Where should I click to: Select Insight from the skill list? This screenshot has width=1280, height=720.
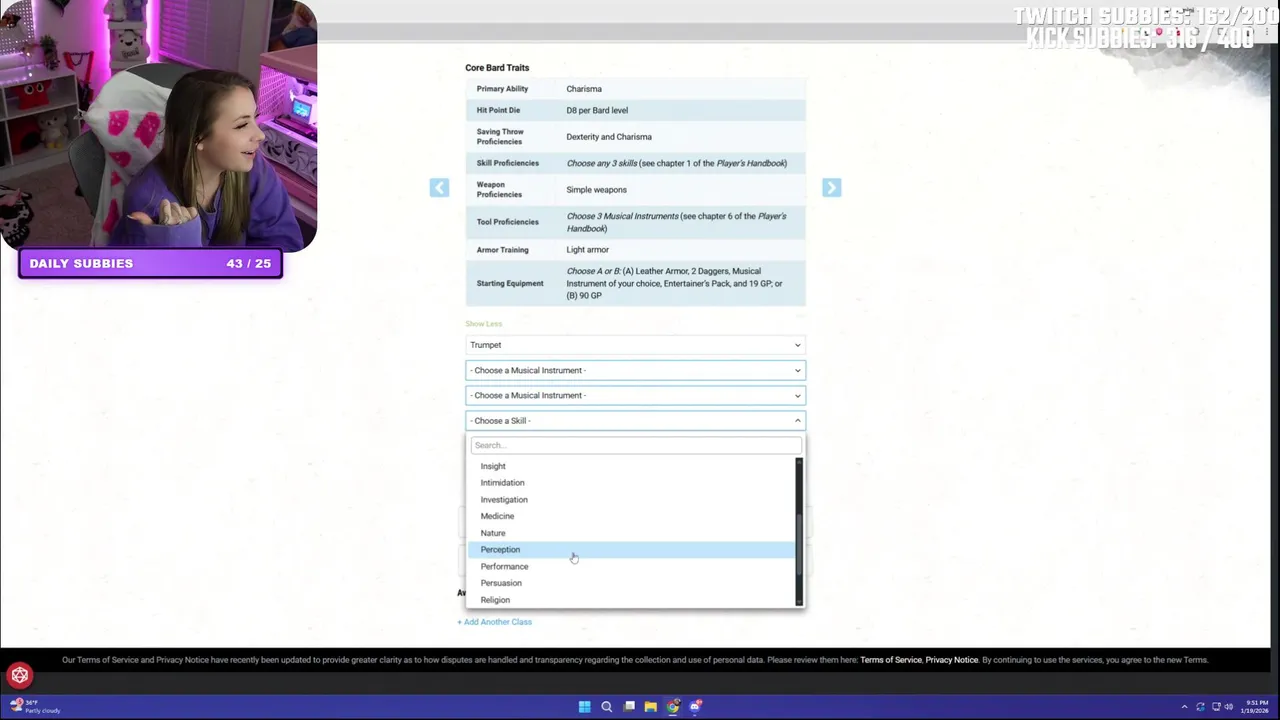631,466
